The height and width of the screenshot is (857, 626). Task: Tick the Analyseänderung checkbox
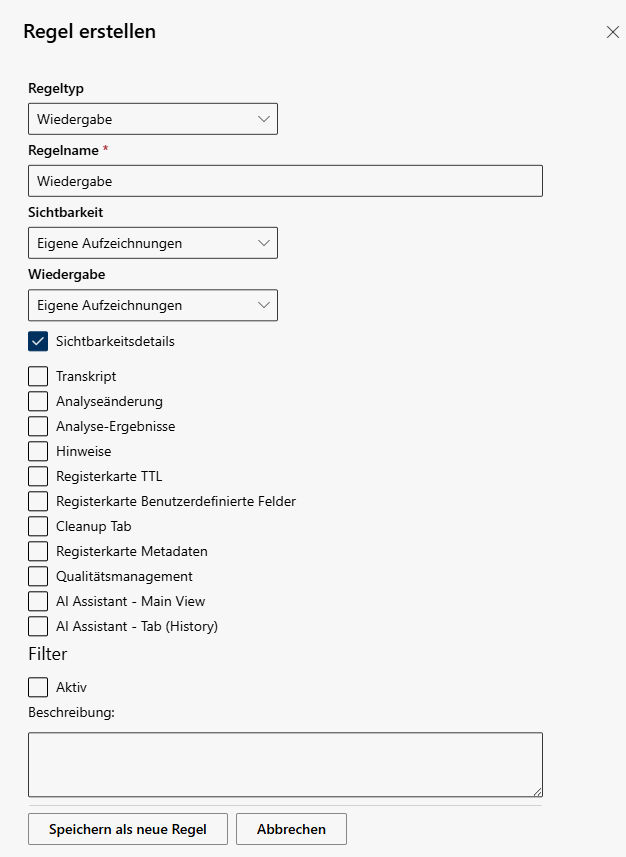(x=38, y=401)
